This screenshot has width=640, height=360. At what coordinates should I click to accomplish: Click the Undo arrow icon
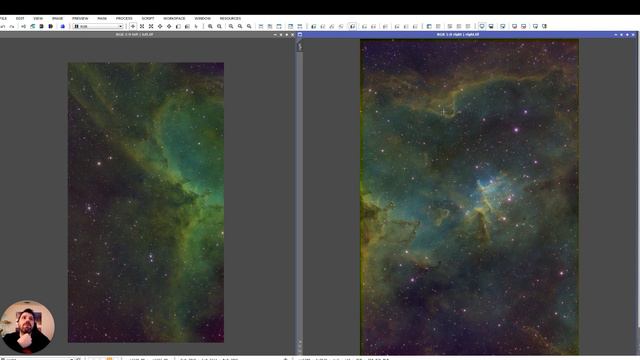(x=3, y=27)
